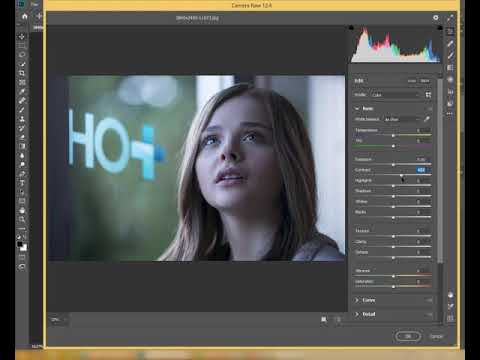Click the Cancel button

coord(436,336)
